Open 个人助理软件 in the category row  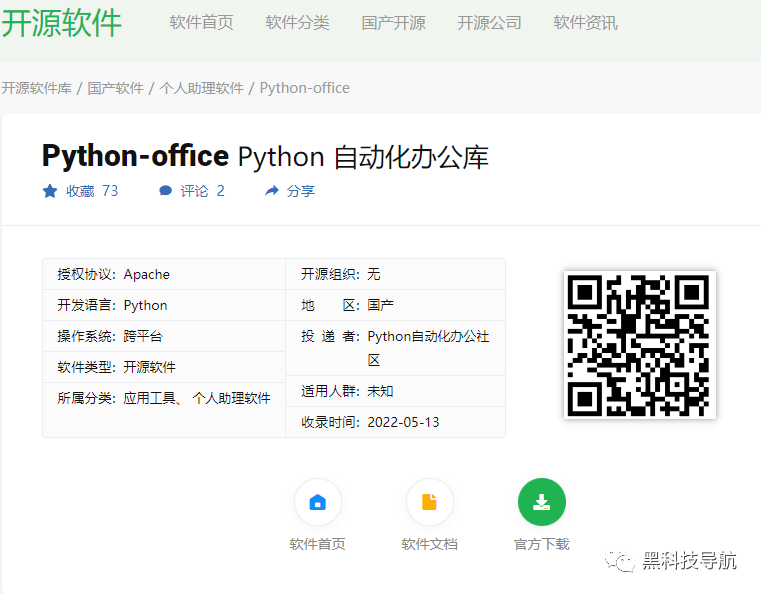pyautogui.click(x=232, y=398)
